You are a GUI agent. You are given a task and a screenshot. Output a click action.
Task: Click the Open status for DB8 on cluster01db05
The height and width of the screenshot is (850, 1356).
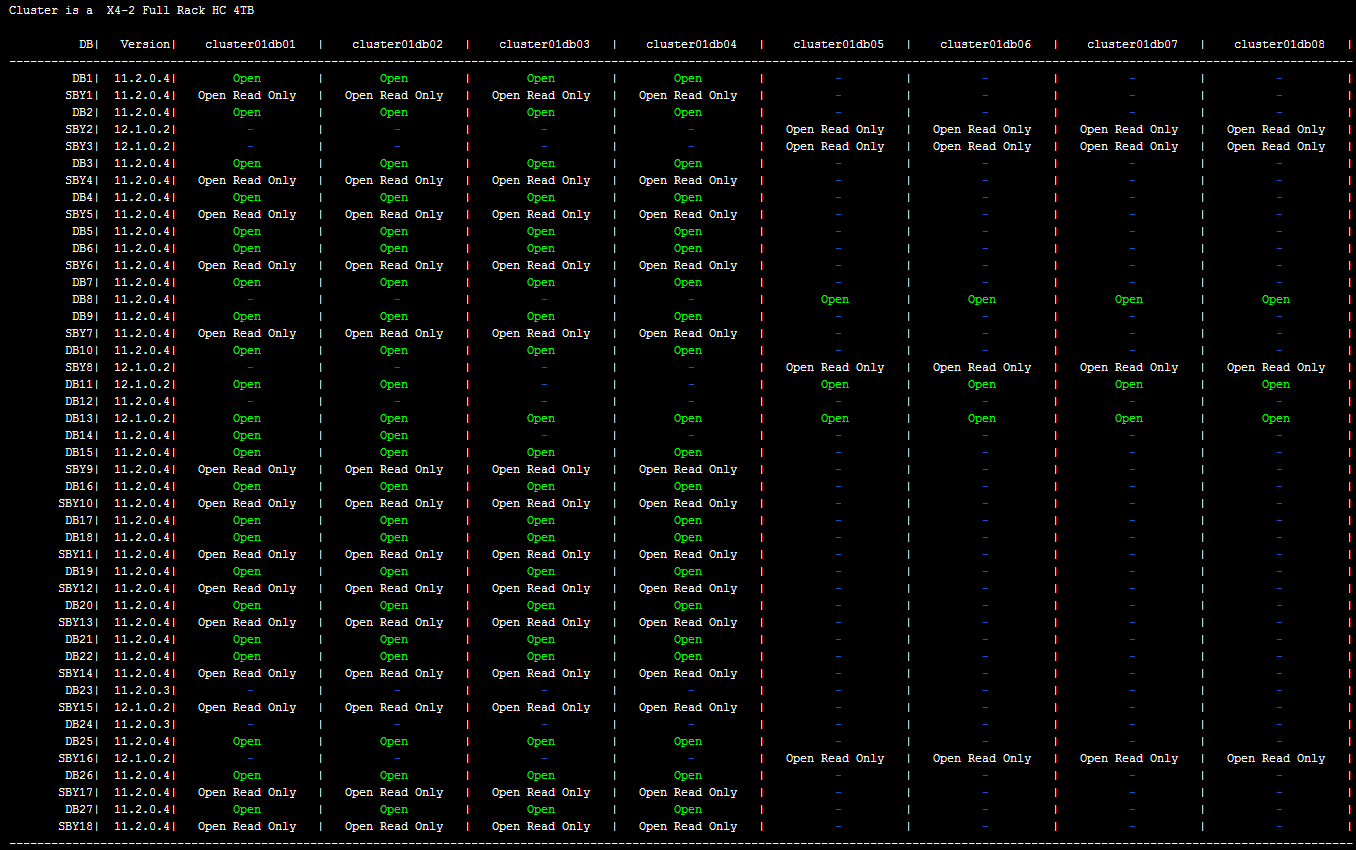tap(835, 299)
